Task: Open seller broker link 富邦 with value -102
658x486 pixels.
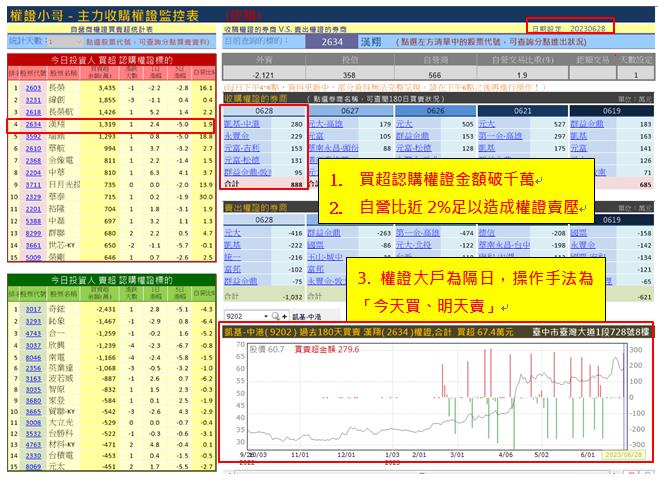Action: [232, 269]
